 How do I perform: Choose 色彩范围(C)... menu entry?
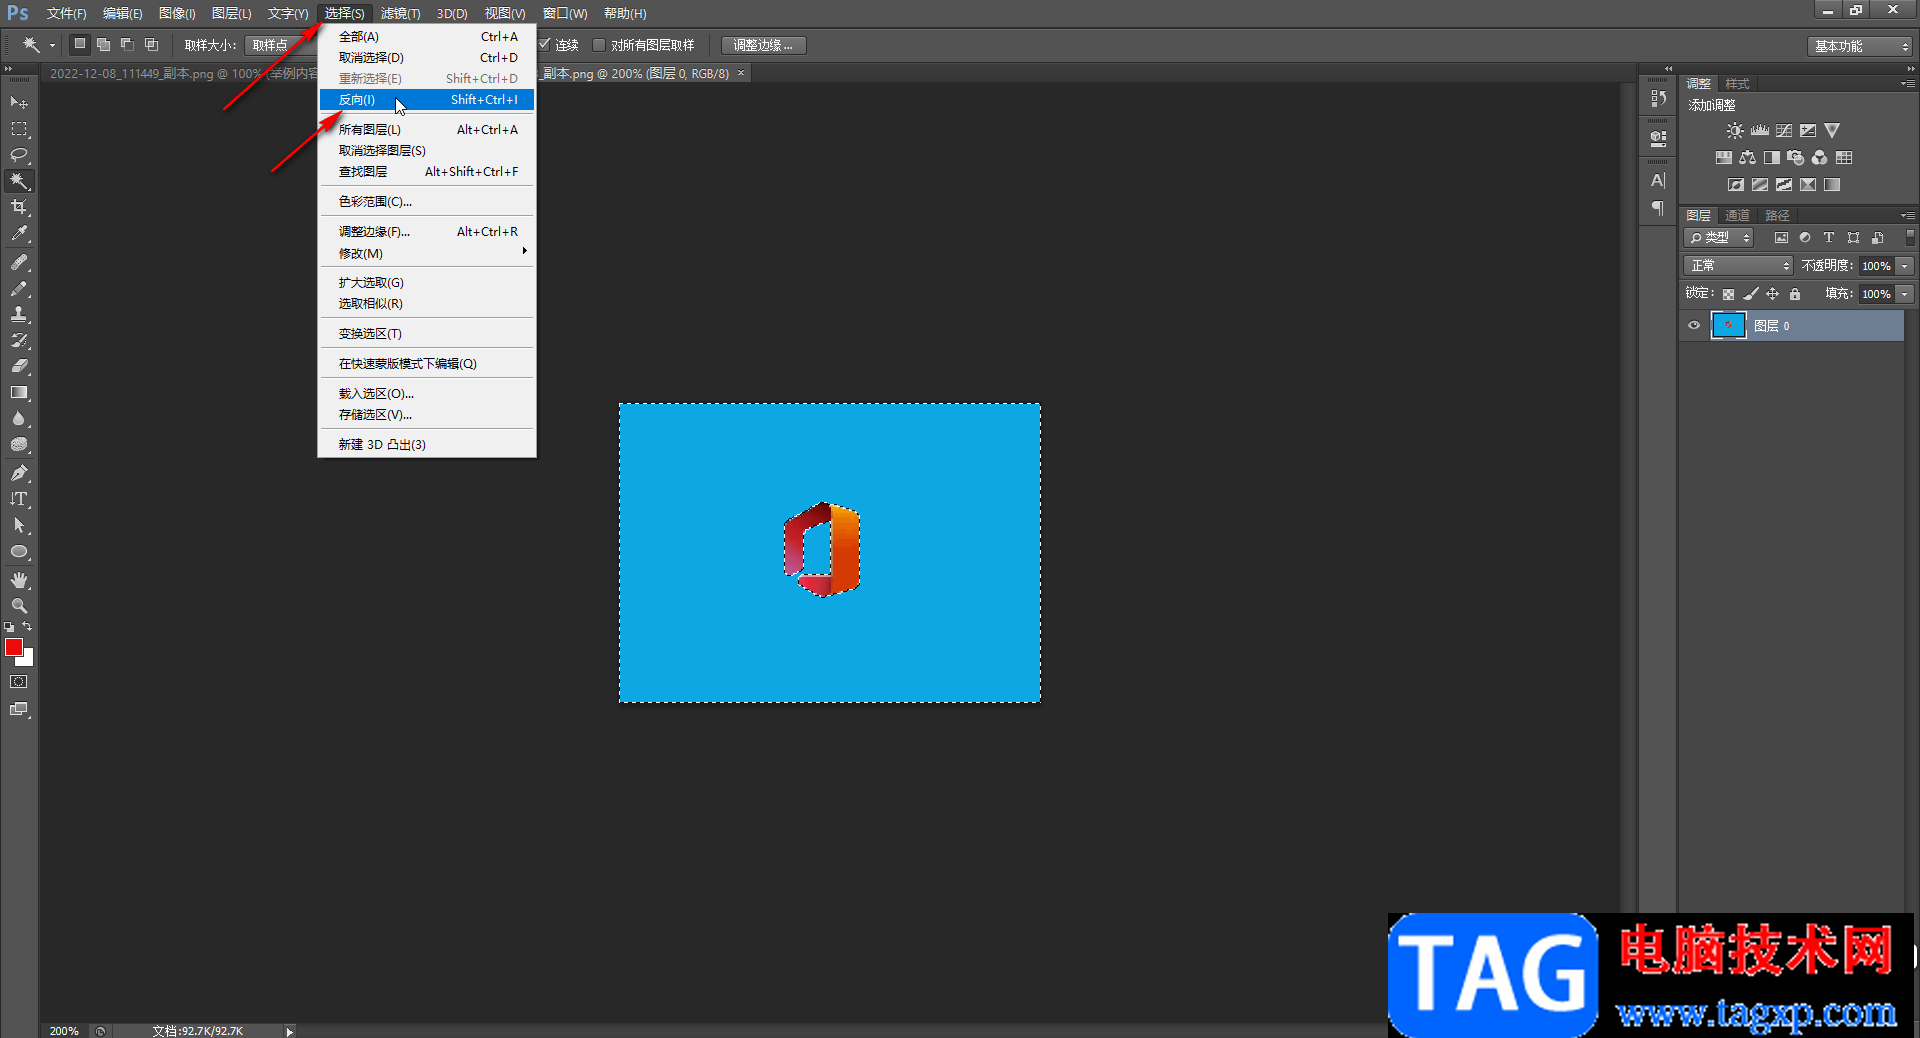427,202
